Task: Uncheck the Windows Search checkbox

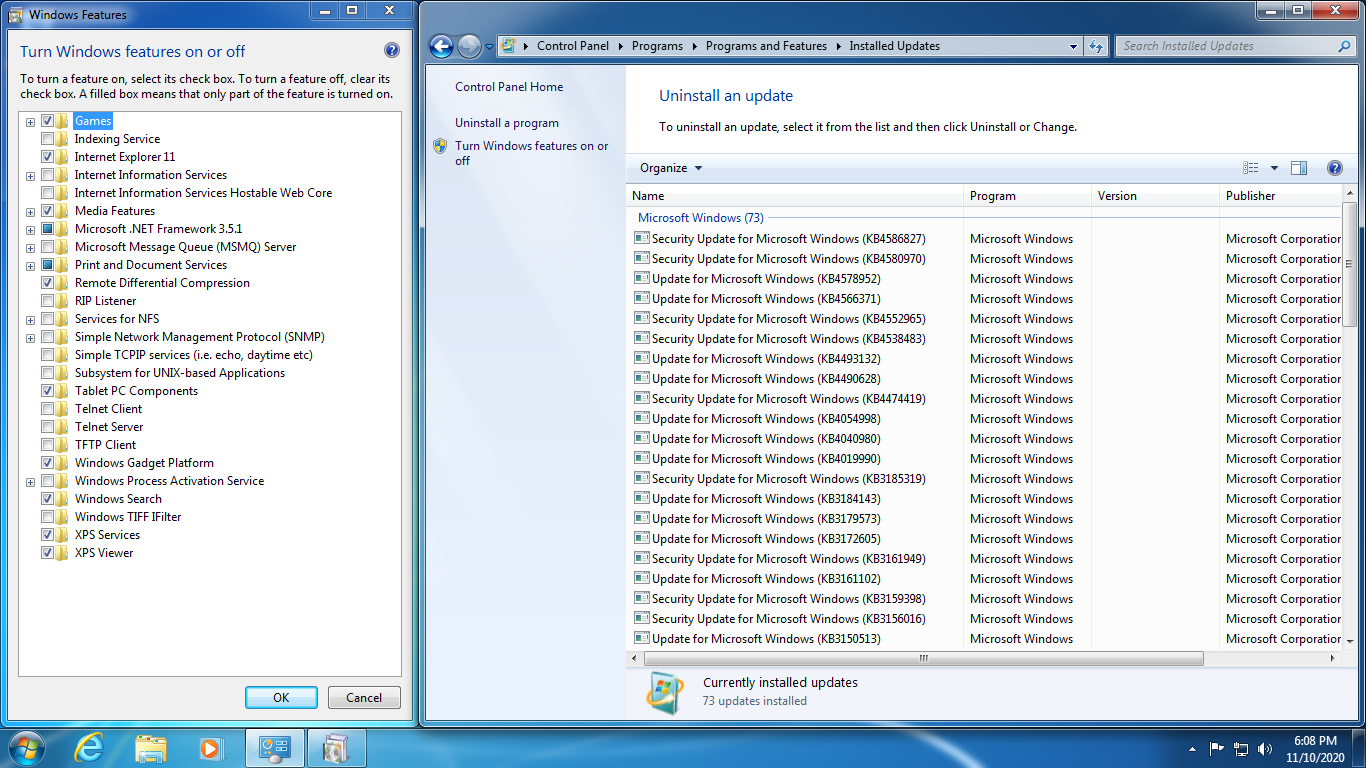Action: point(47,499)
